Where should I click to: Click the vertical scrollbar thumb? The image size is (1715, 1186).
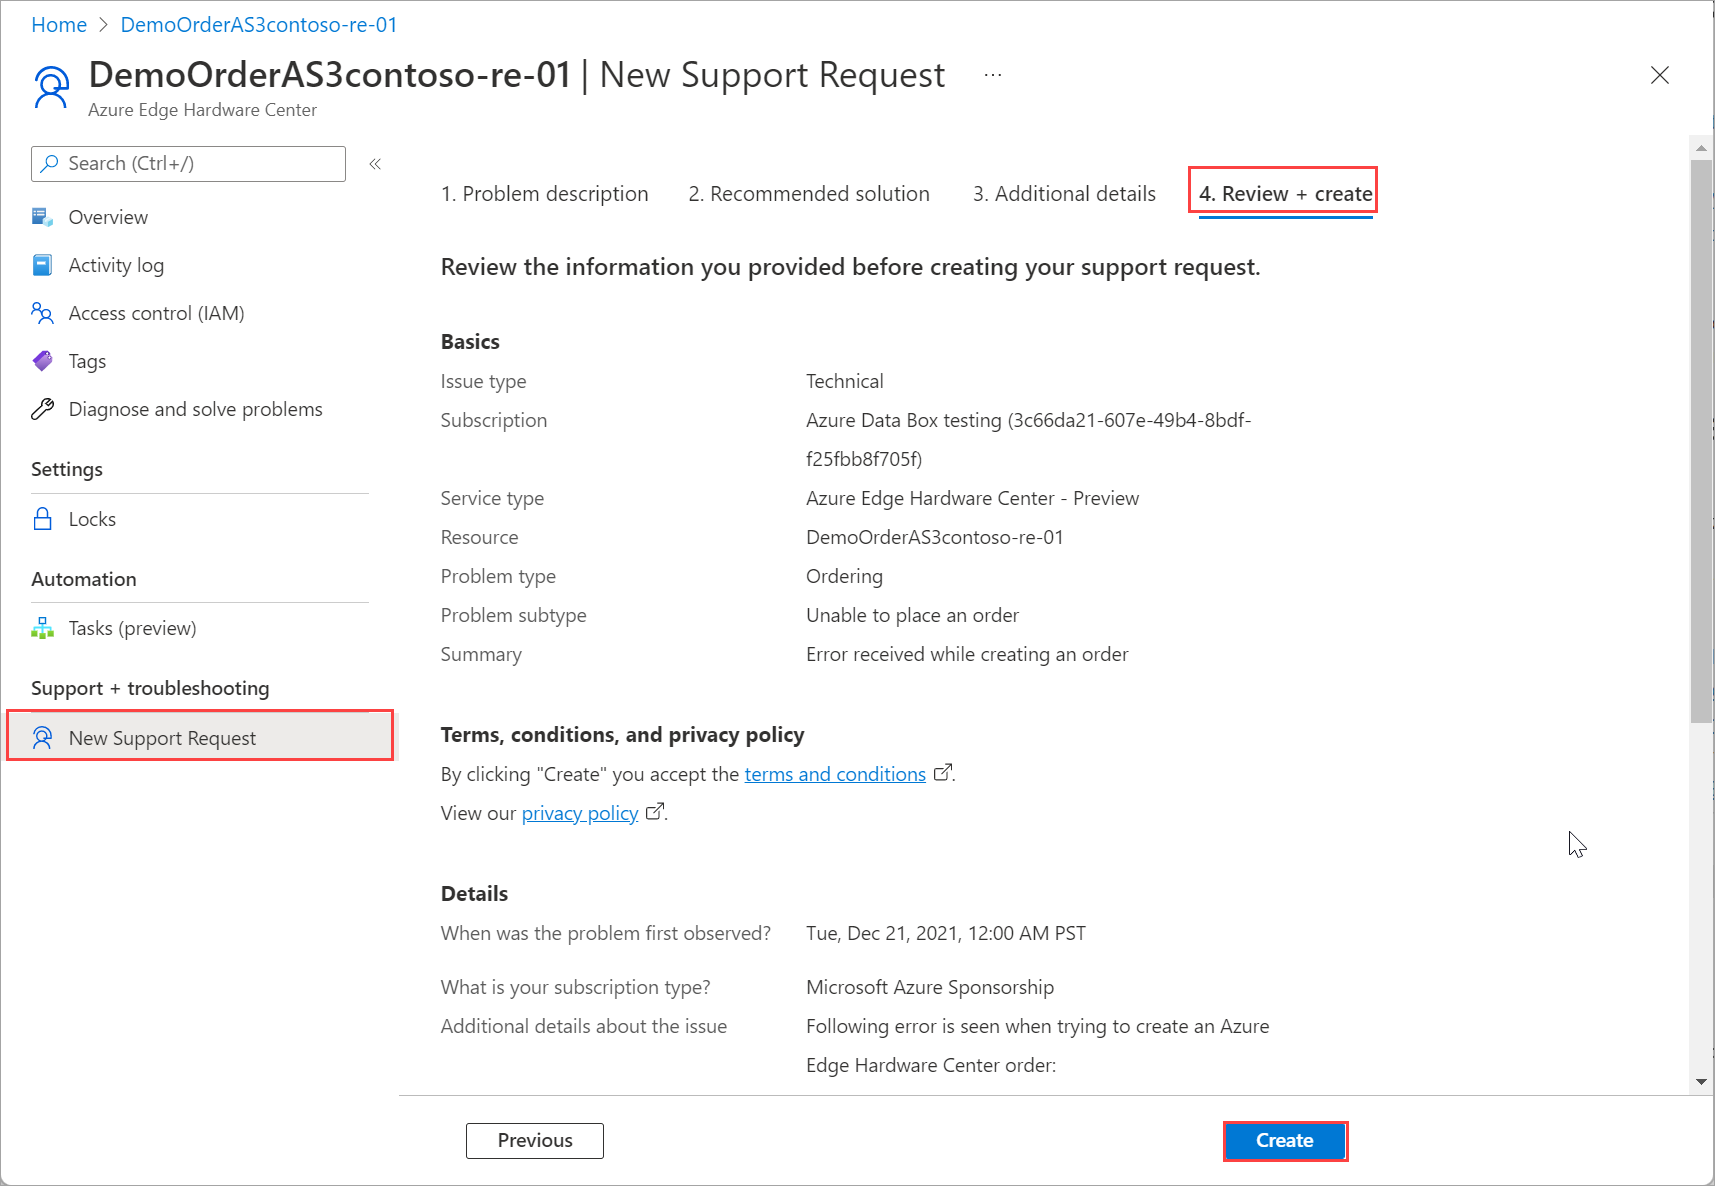[1701, 440]
